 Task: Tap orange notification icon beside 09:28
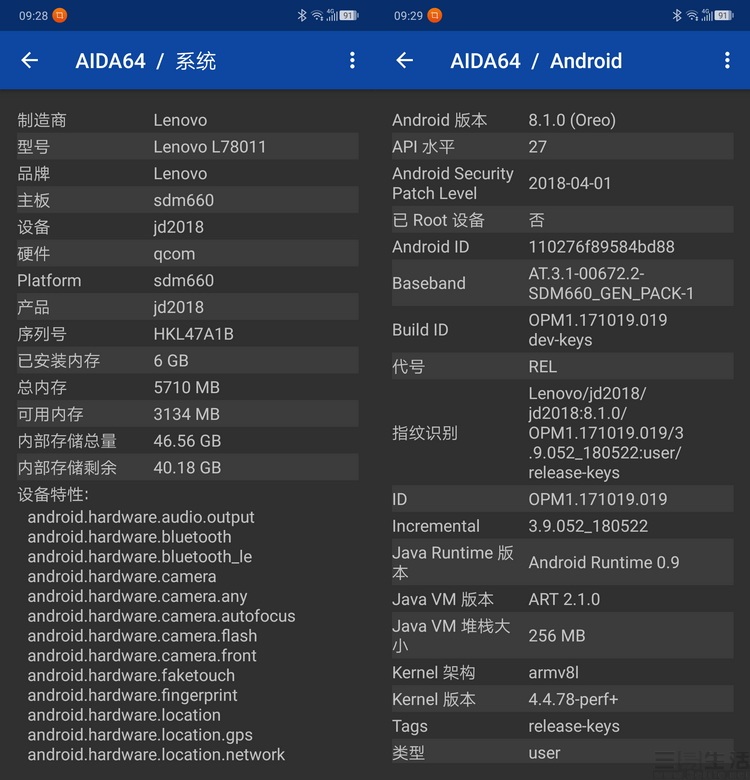coord(61,15)
